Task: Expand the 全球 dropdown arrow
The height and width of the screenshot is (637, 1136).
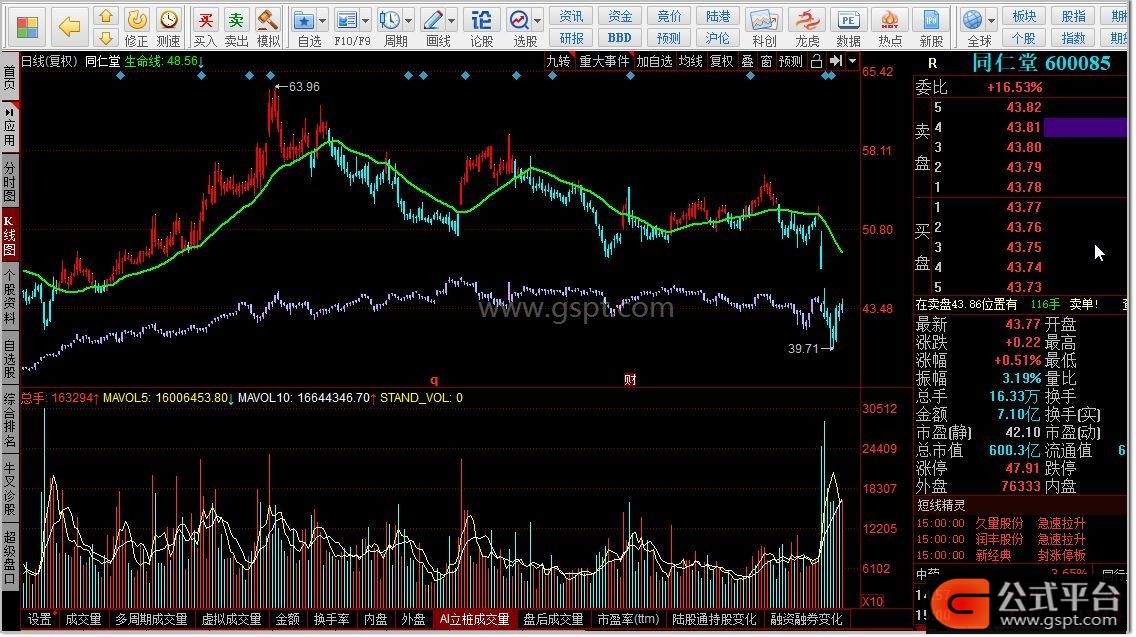Action: [x=992, y=20]
